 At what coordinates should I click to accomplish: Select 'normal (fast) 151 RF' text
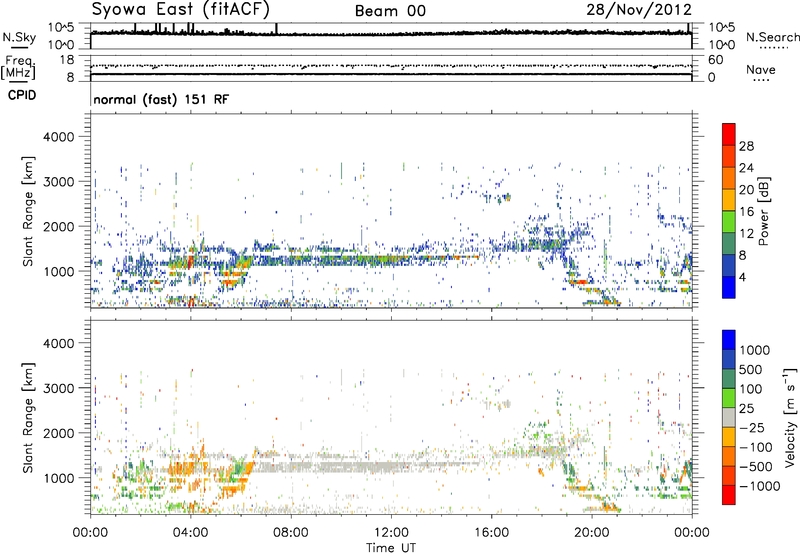(161, 99)
